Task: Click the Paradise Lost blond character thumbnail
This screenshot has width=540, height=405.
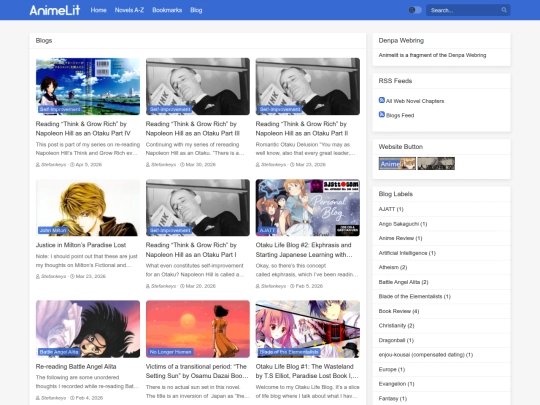Action: coord(88,208)
